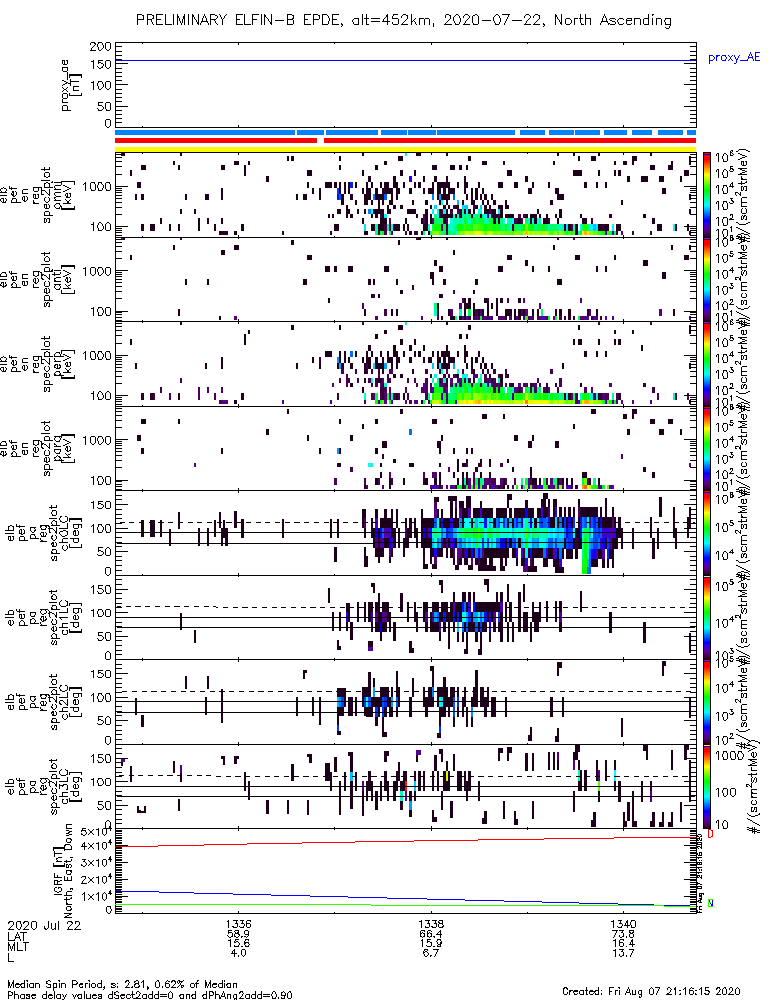Click the L value "6.7"
775x1000 pixels.
point(431,953)
